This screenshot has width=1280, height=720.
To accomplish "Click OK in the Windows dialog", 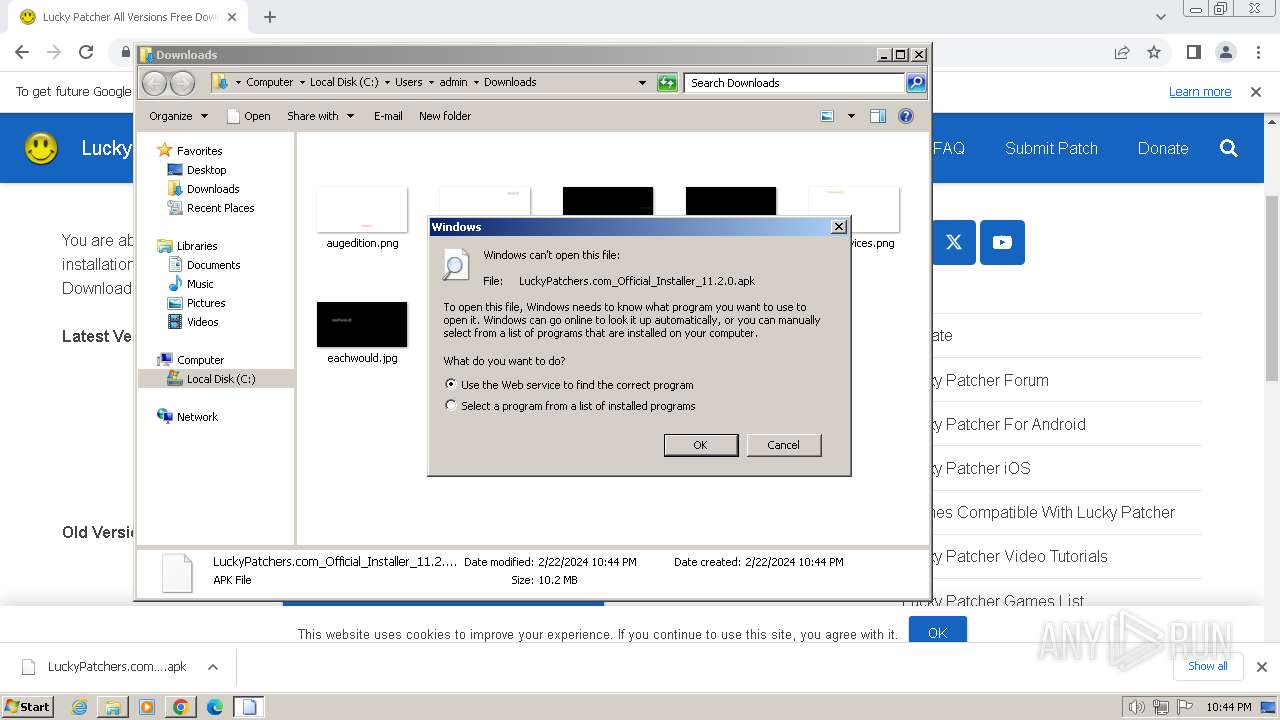I will (701, 445).
